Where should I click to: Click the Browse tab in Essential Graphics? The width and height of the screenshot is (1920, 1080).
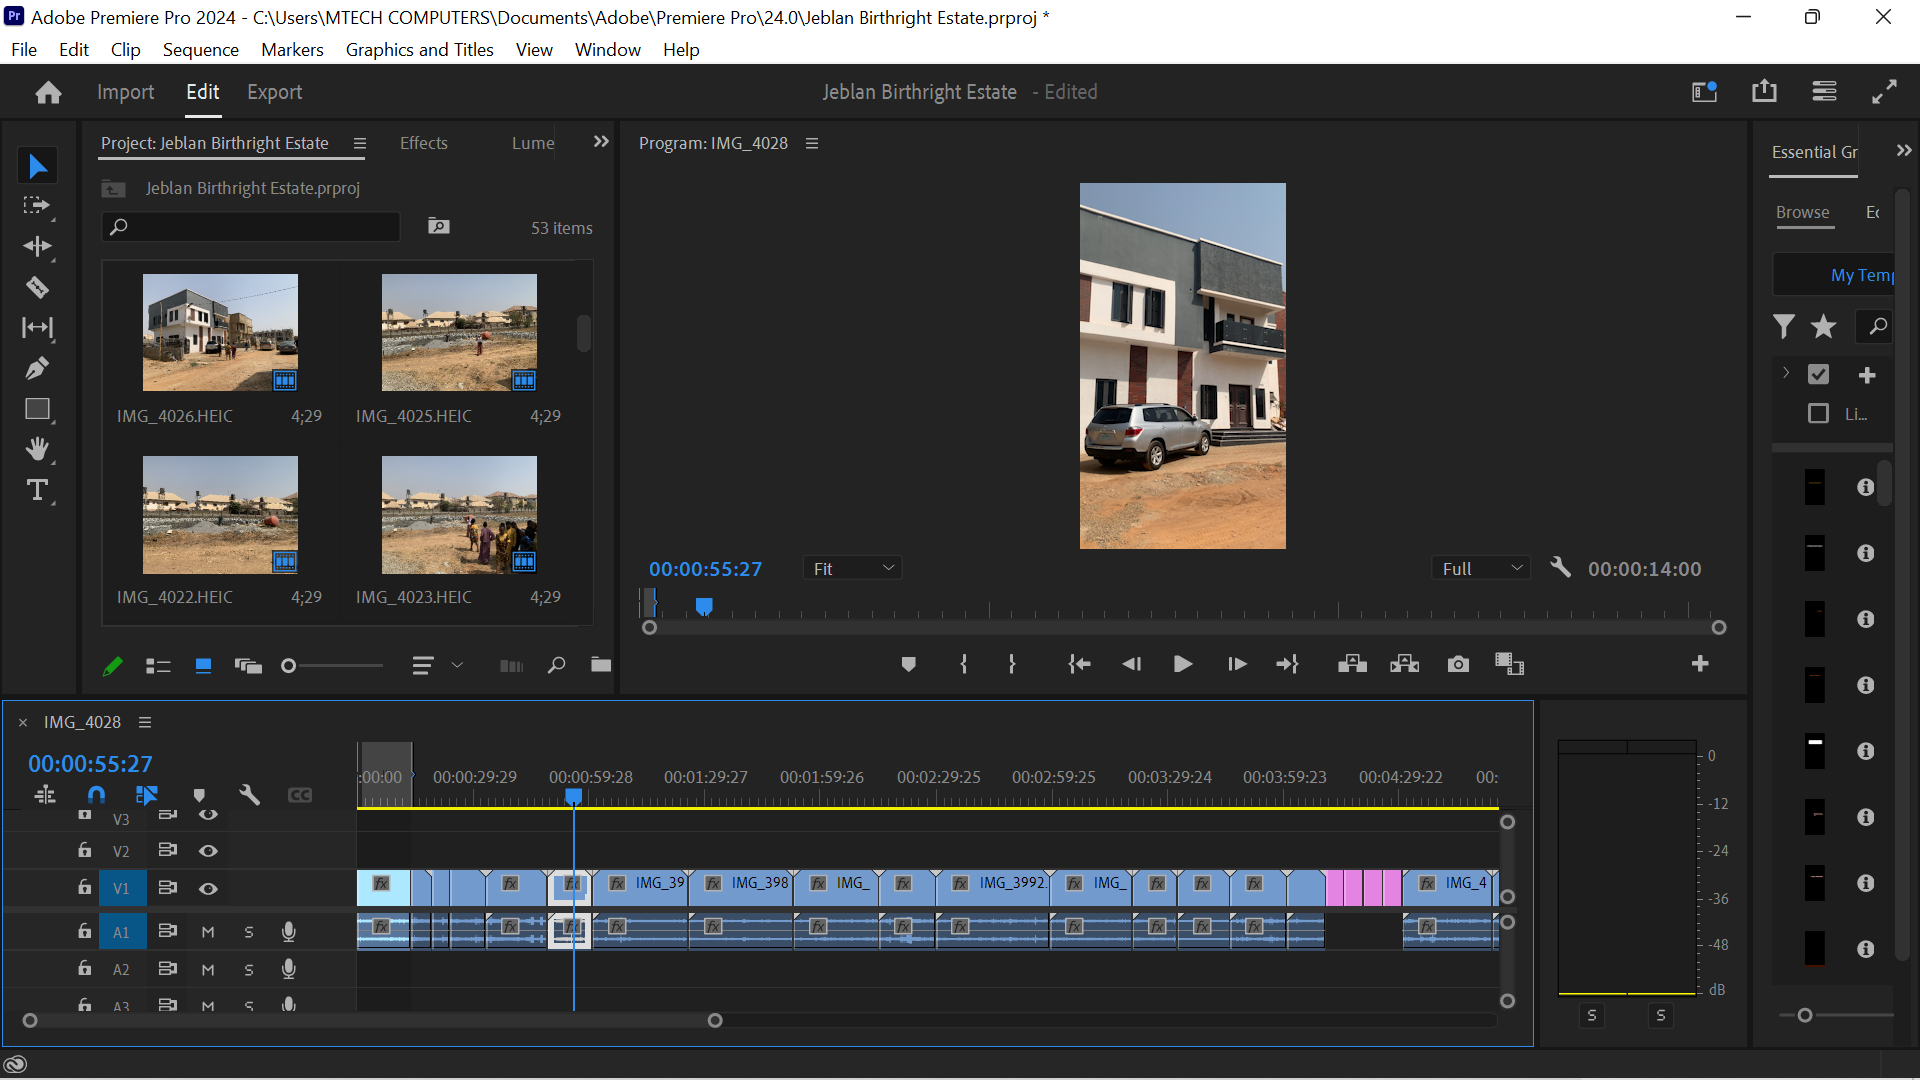click(1802, 212)
